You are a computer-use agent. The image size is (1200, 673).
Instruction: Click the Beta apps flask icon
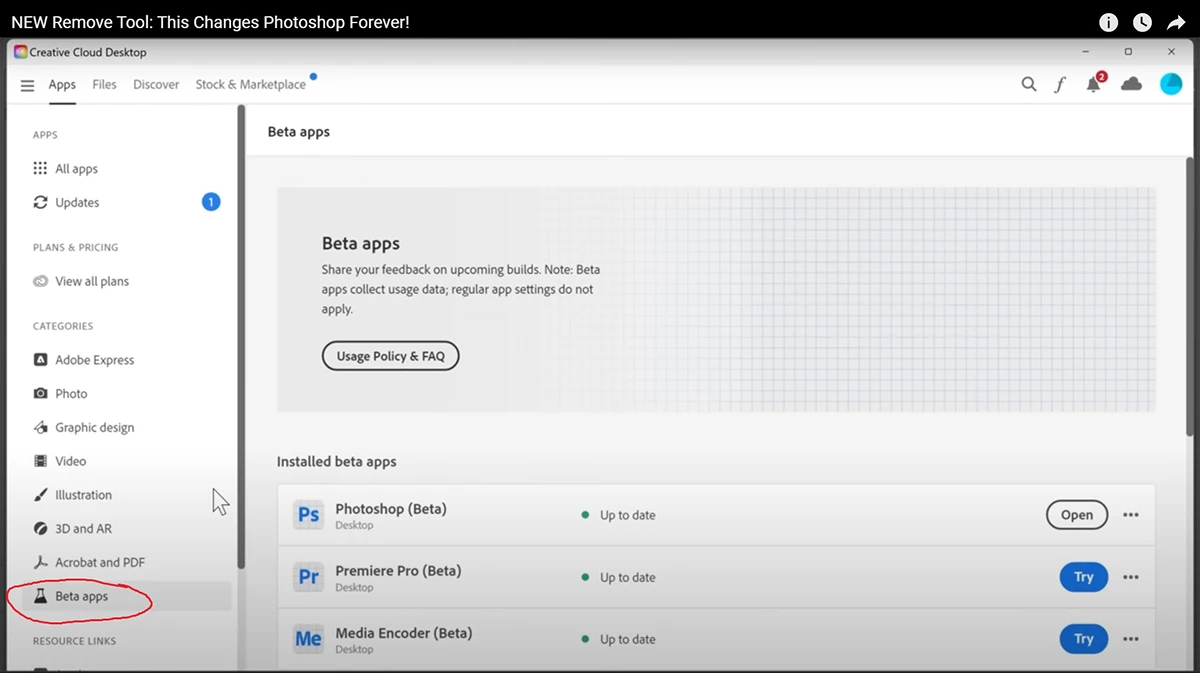40,596
